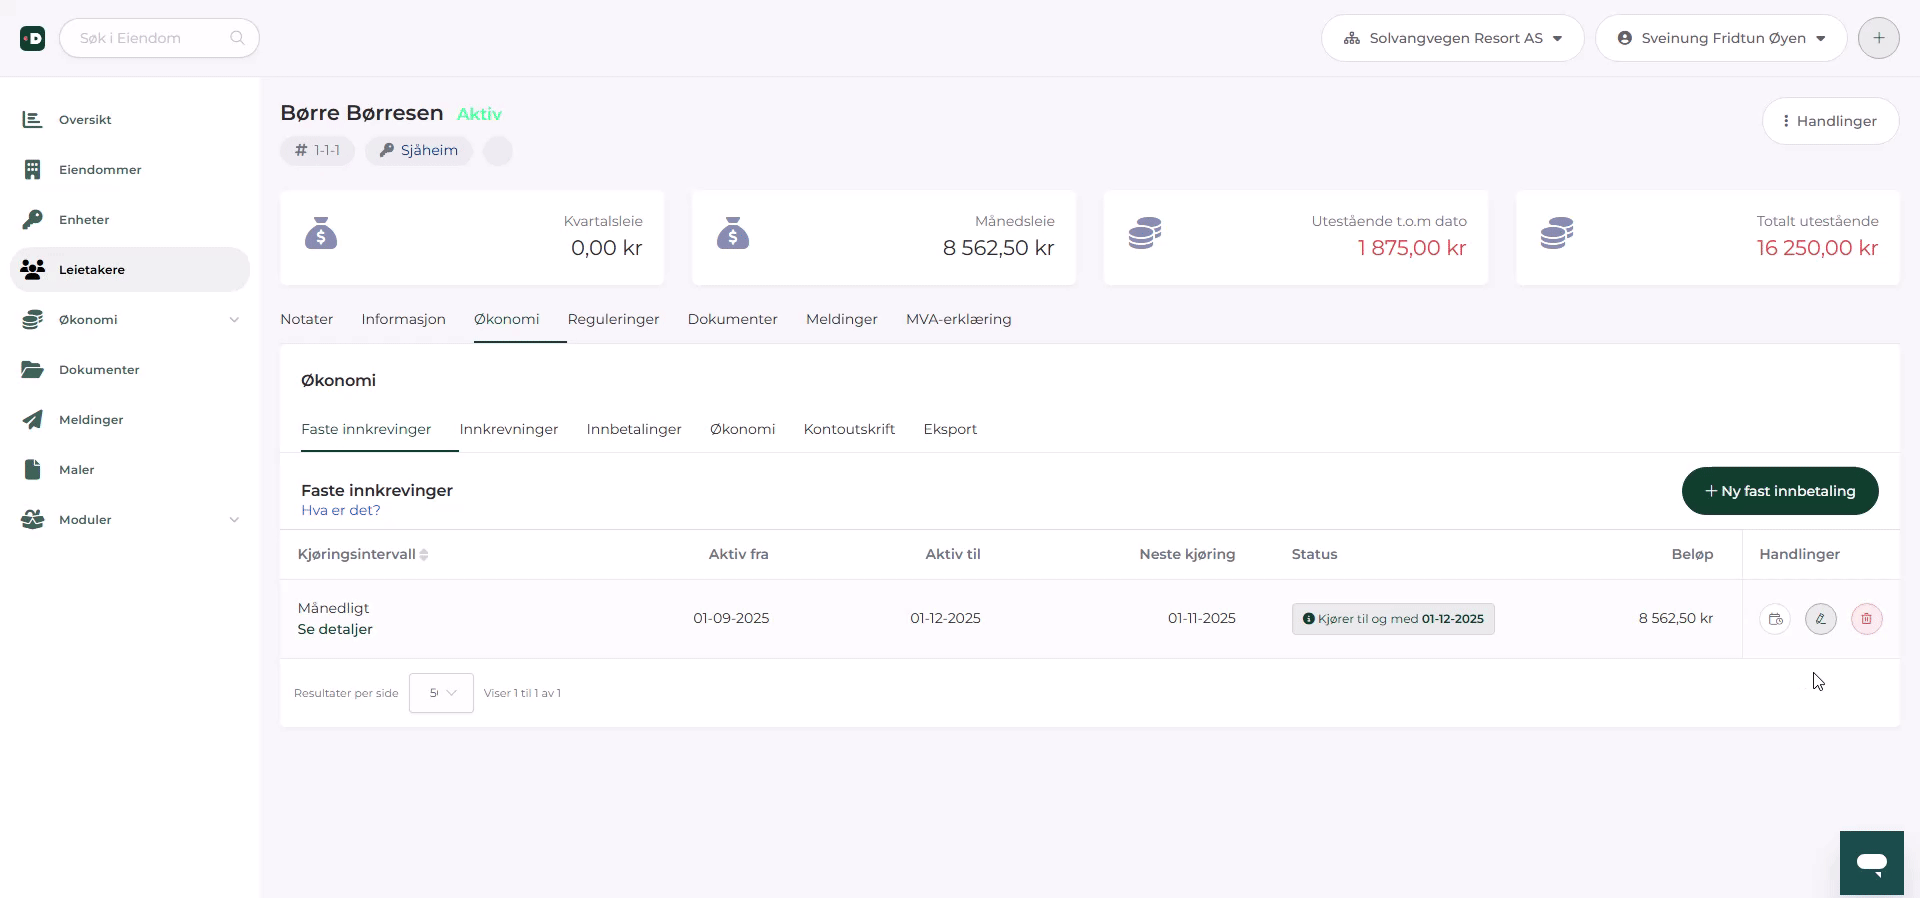Click the Enheter key icon
The image size is (1920, 898).
pos(32,220)
